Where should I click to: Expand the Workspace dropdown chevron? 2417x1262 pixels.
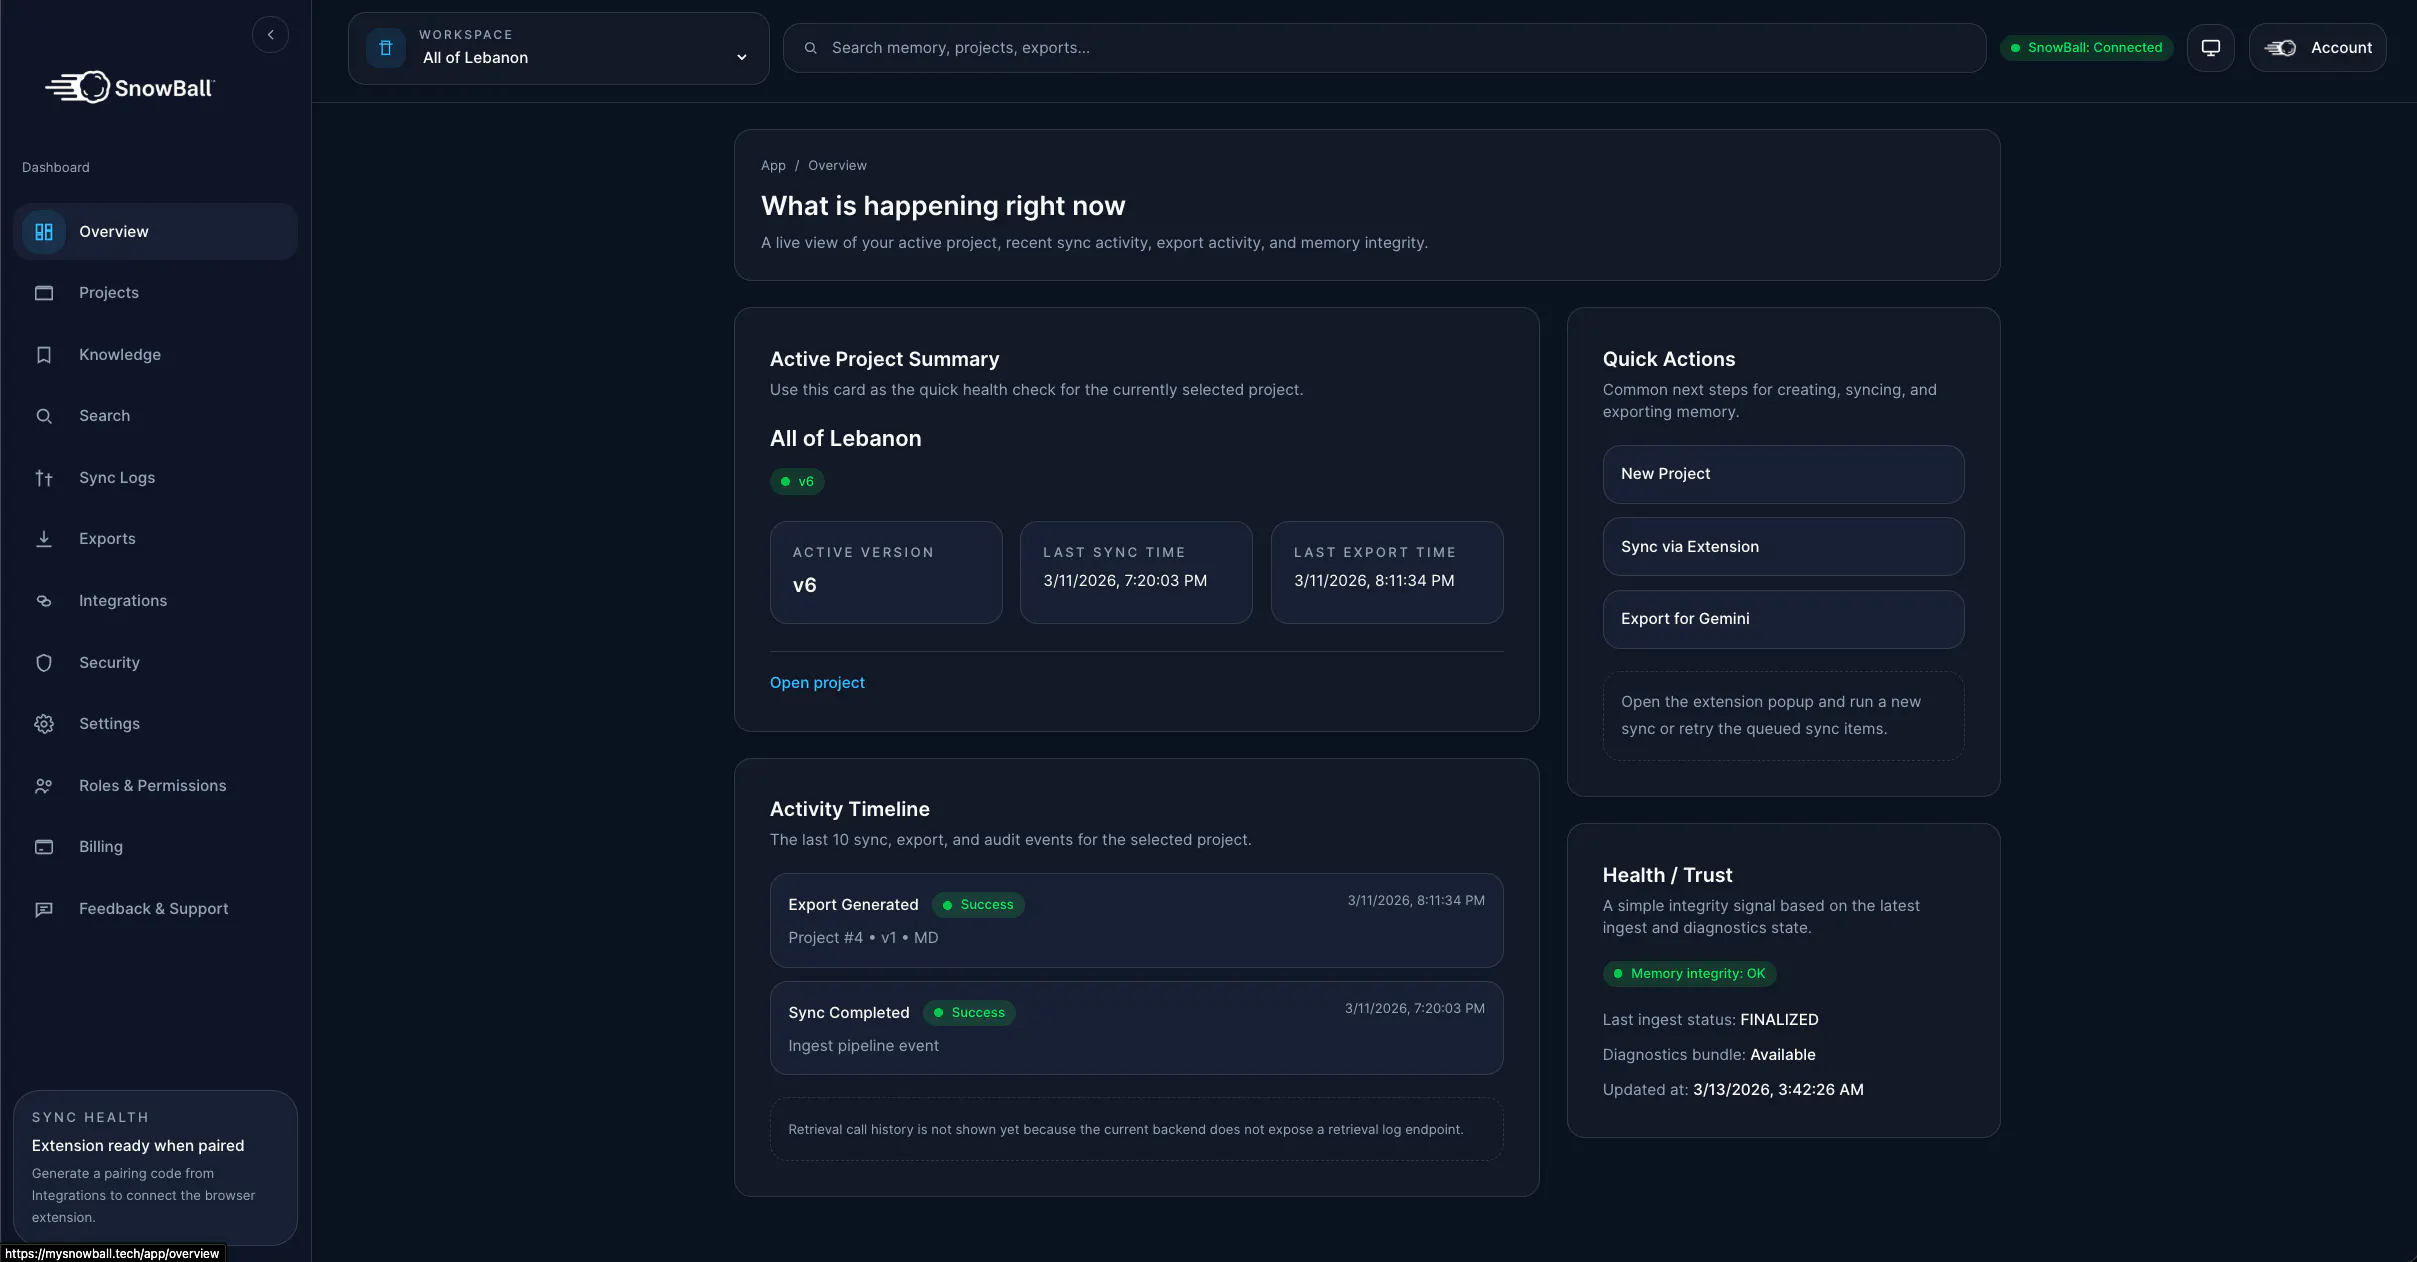coord(742,57)
